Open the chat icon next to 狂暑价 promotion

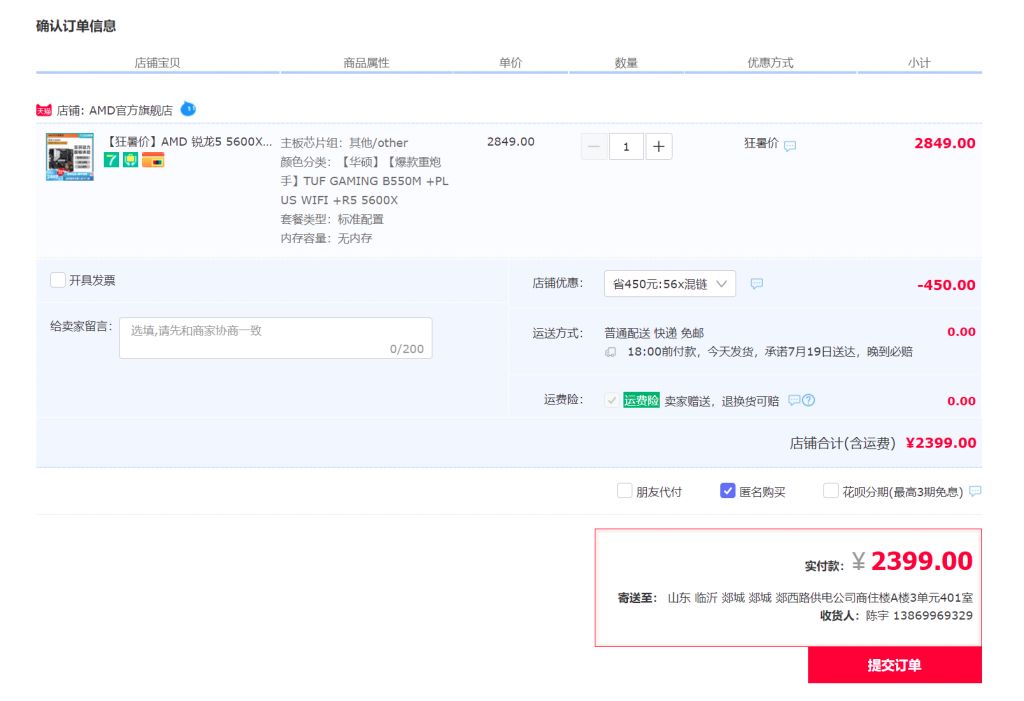[789, 145]
